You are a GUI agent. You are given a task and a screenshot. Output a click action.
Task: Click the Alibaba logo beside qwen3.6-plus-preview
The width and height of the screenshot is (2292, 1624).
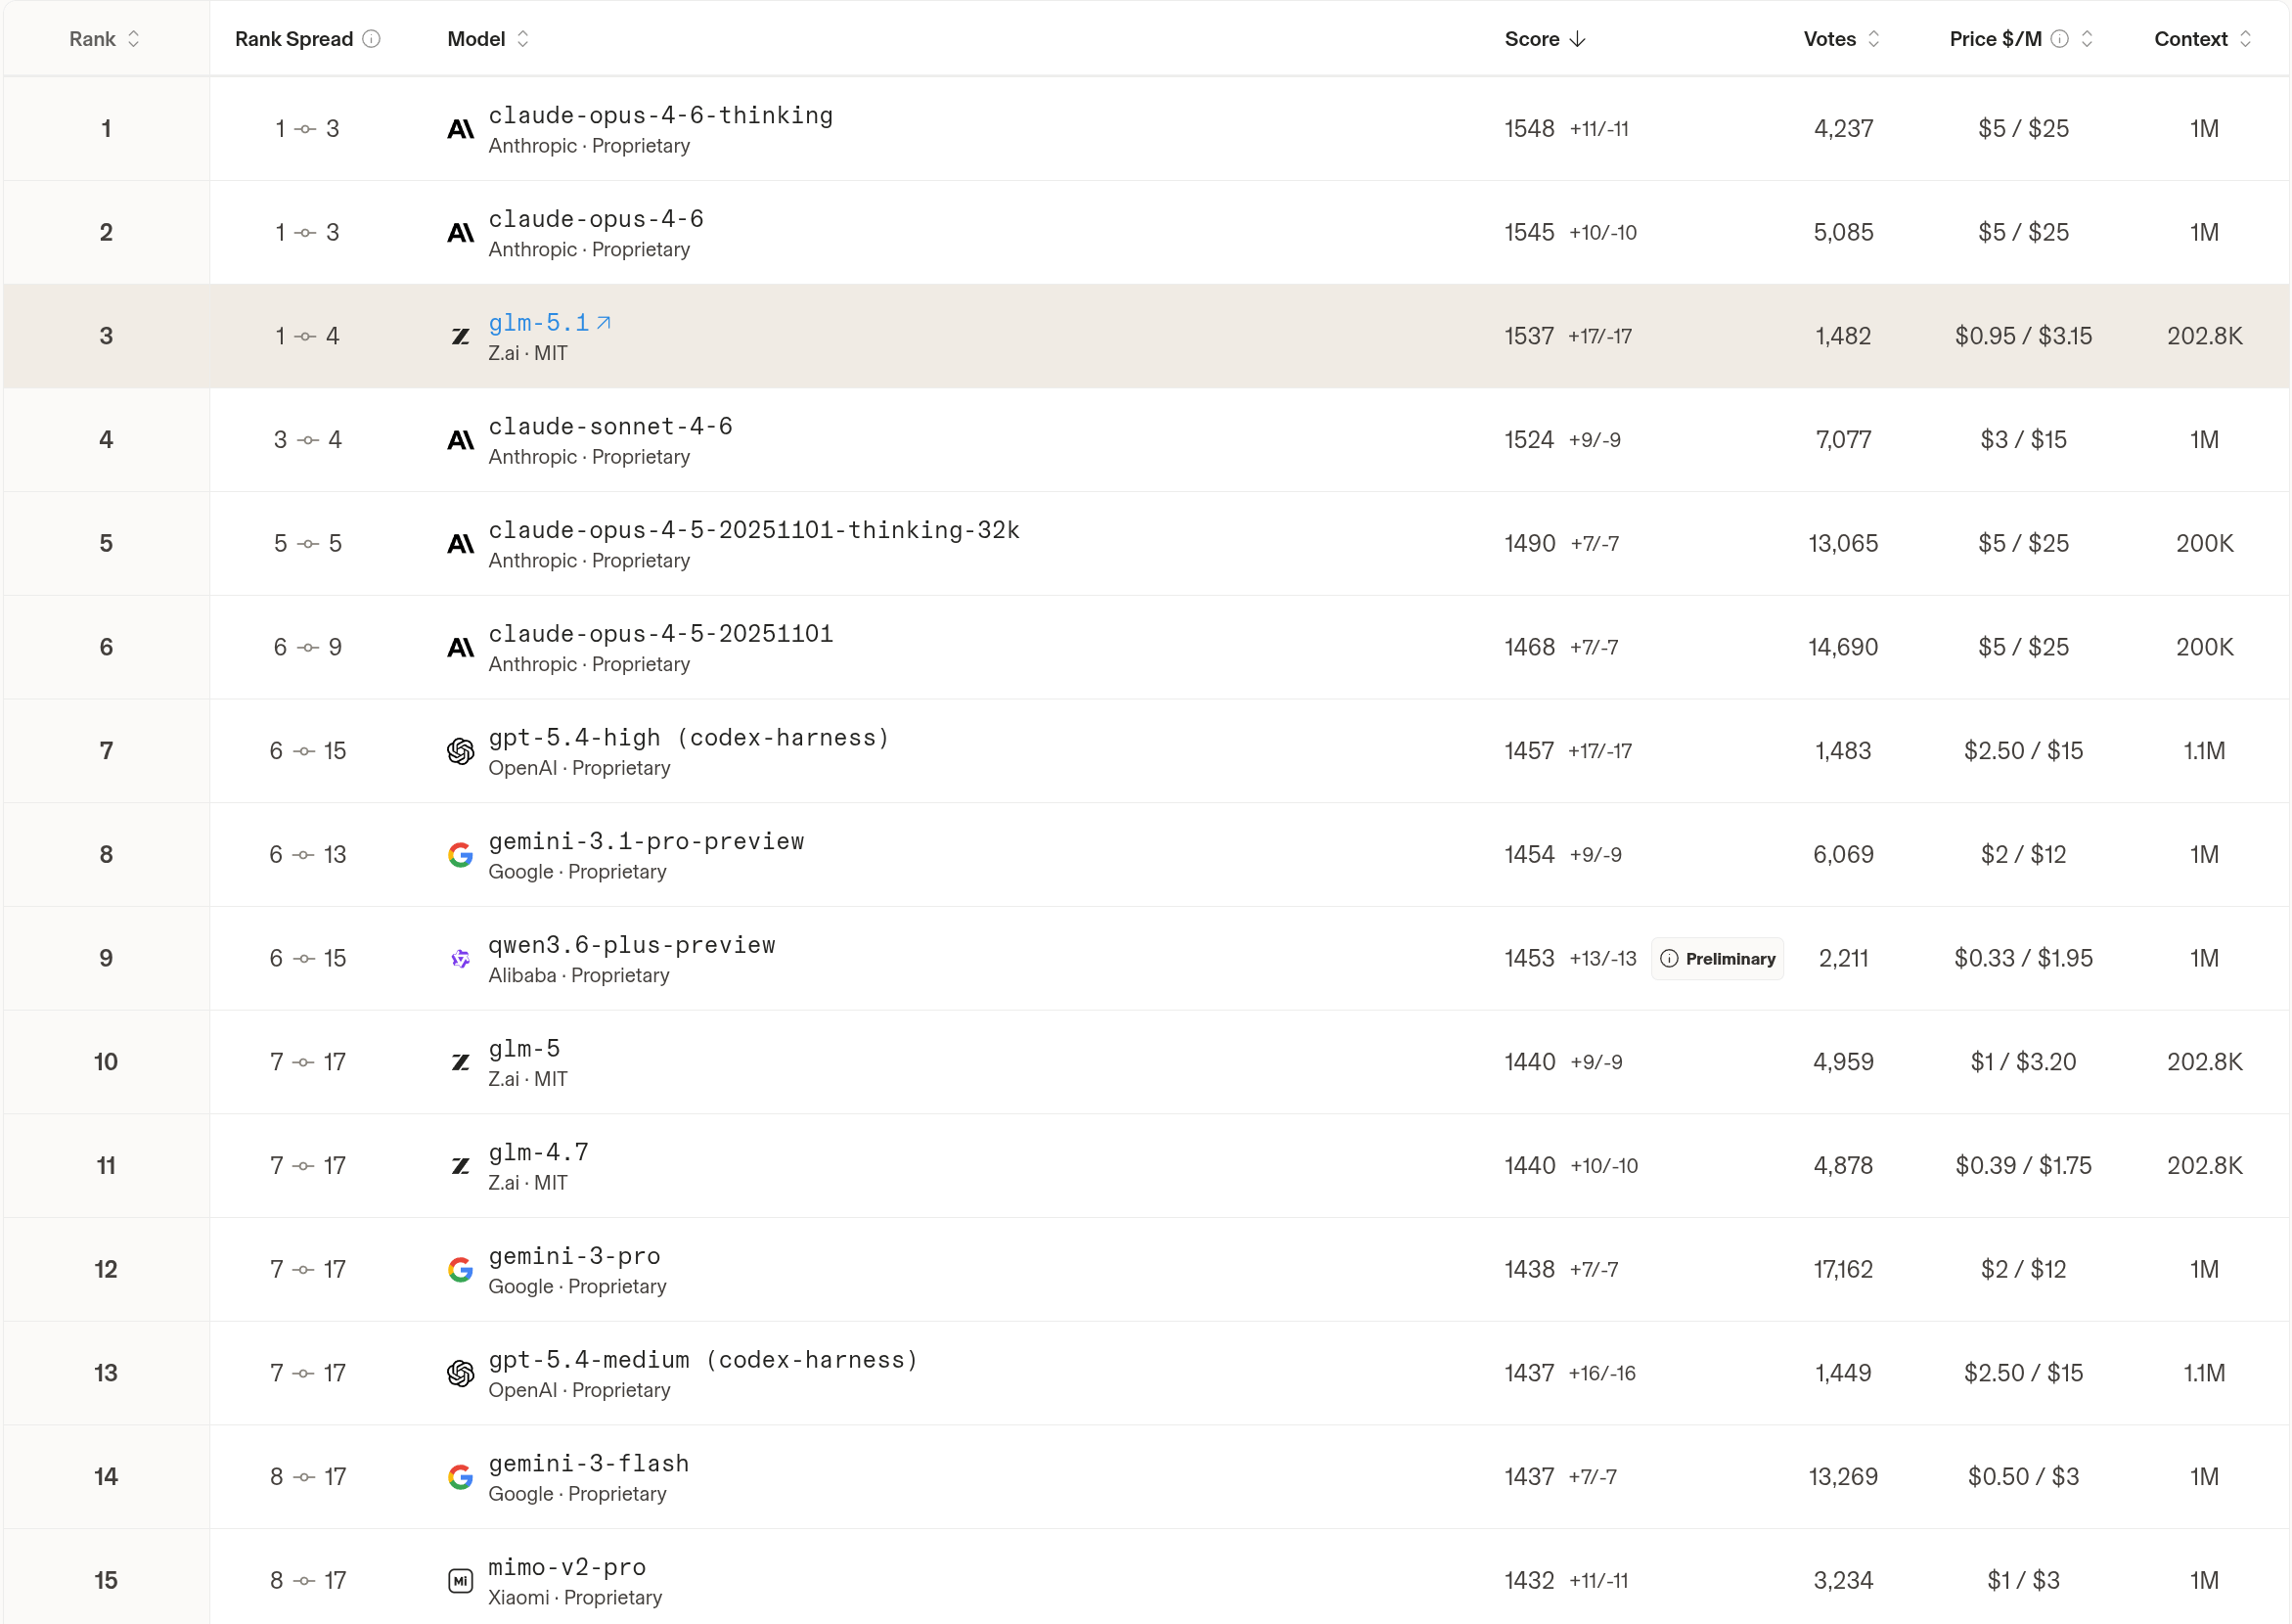tap(460, 958)
